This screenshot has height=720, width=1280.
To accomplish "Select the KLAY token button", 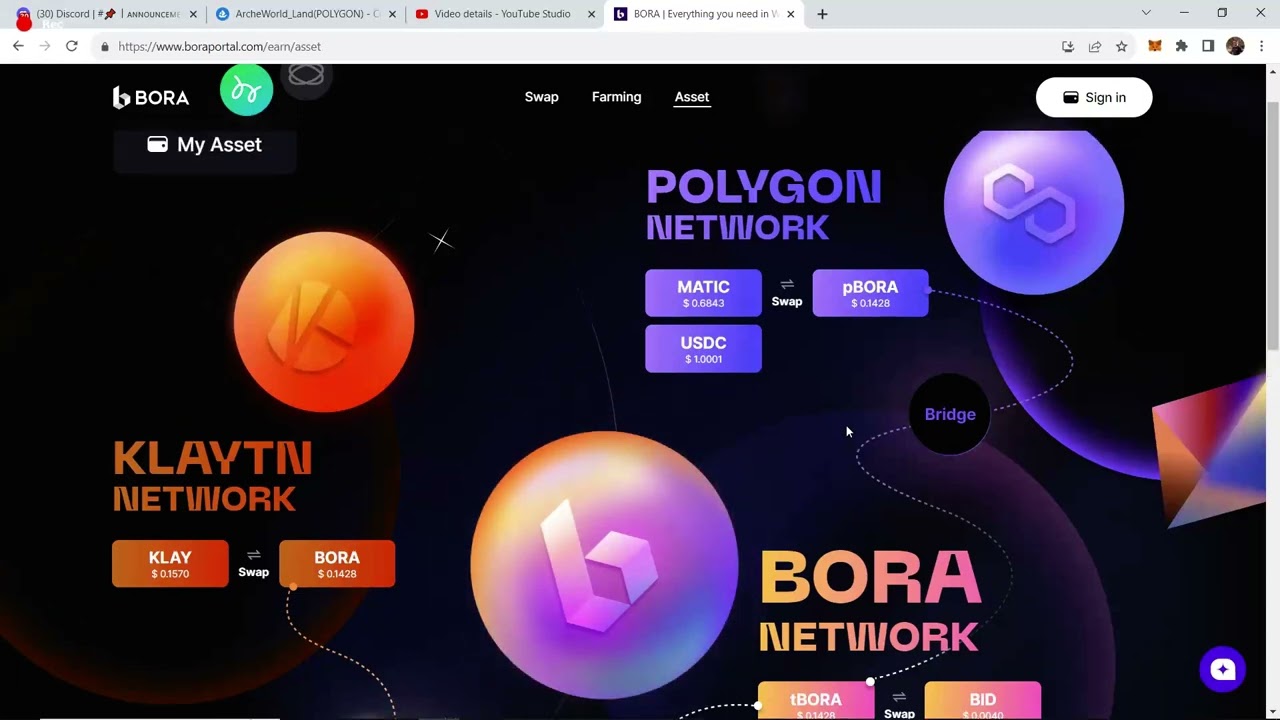I will coord(170,564).
